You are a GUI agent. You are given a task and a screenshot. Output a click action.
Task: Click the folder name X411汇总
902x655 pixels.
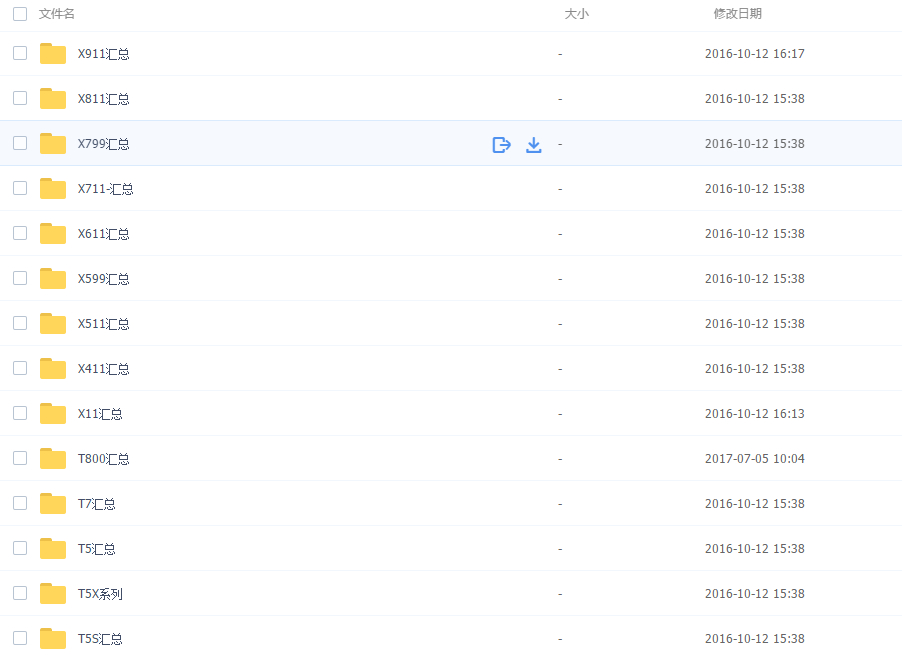104,369
